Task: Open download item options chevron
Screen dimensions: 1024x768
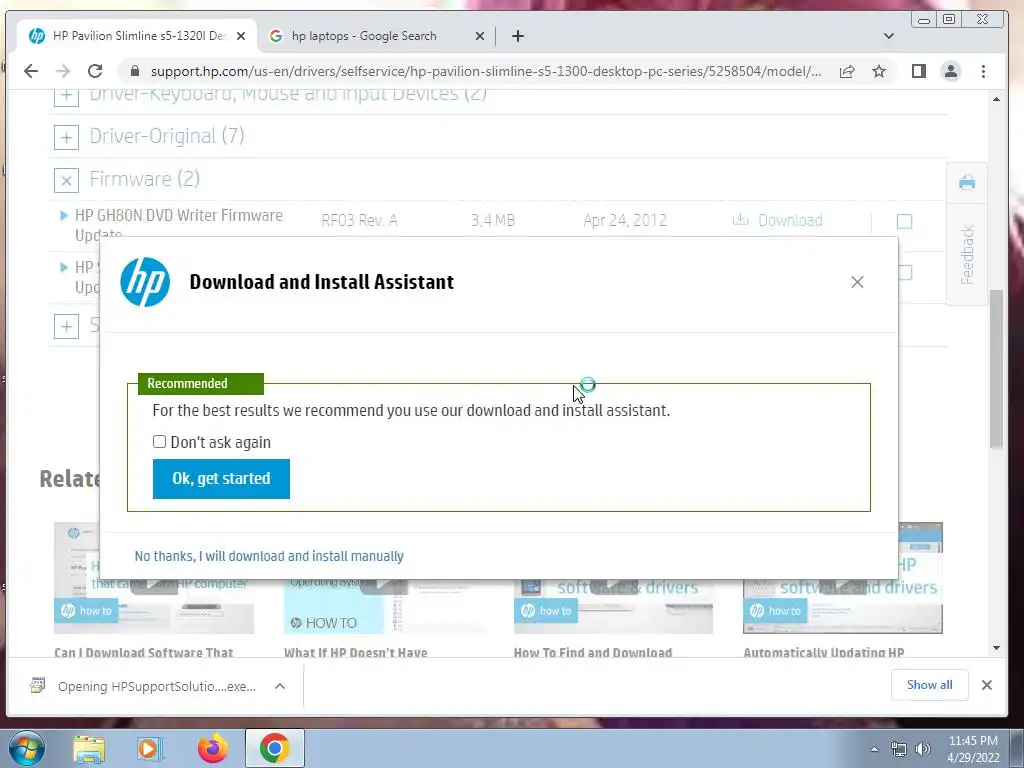Action: coord(280,686)
